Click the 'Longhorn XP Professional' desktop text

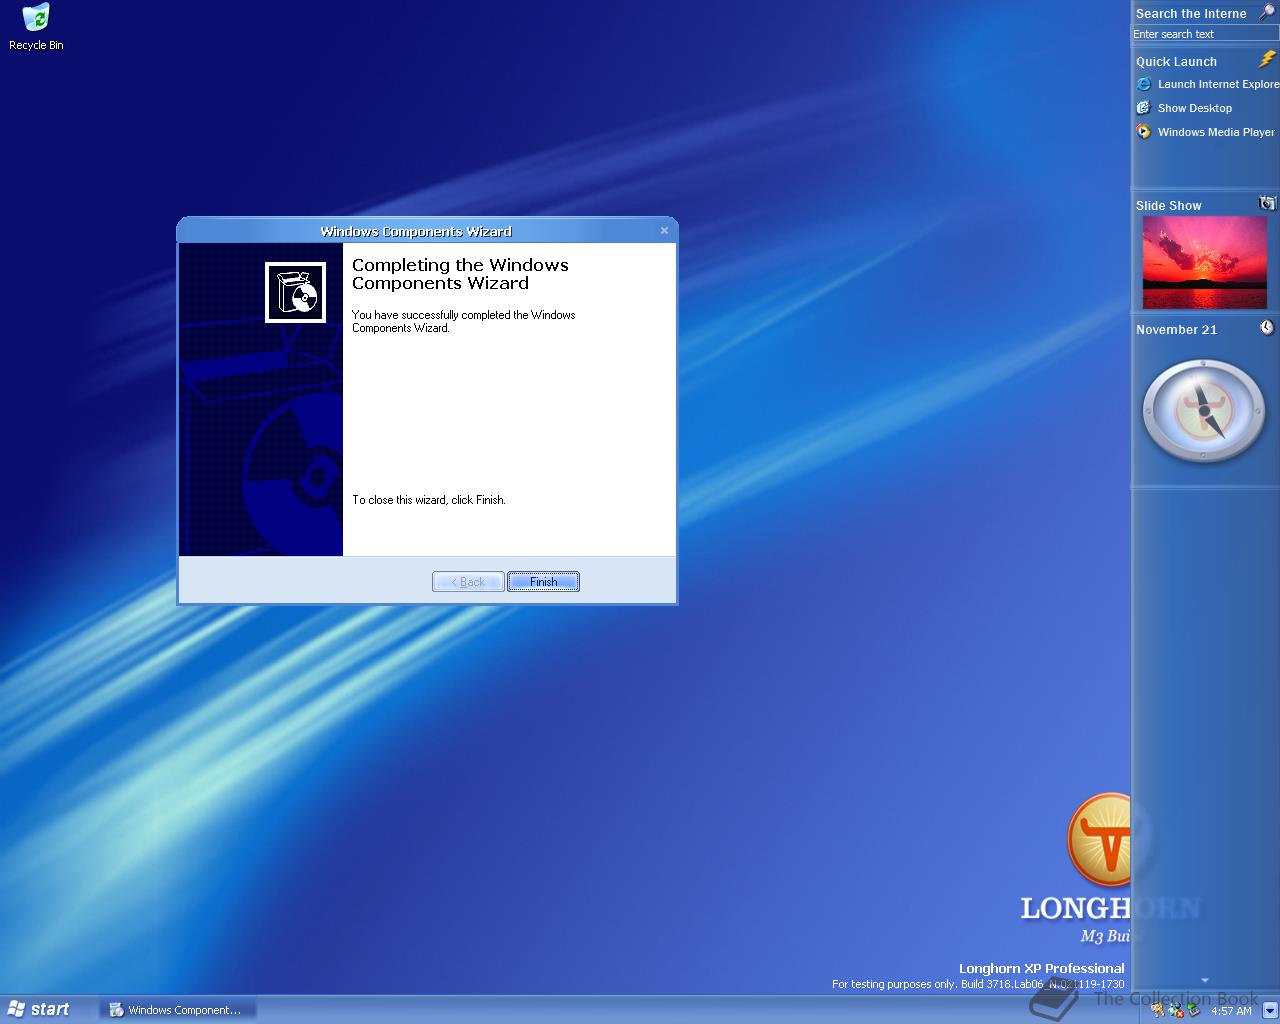pos(1041,968)
